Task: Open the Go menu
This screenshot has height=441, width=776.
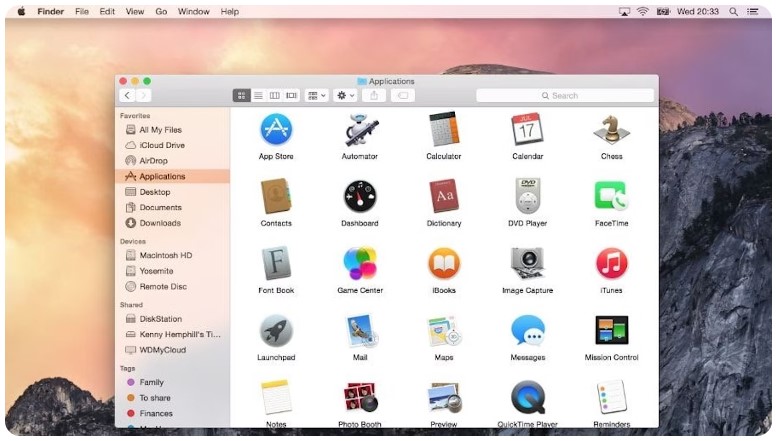Action: point(161,11)
